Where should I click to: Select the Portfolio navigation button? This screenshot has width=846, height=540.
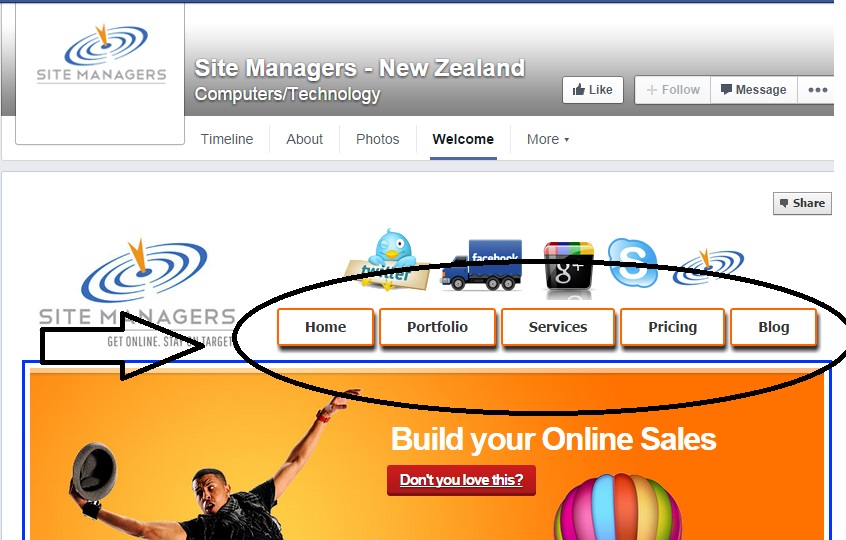pyautogui.click(x=437, y=327)
